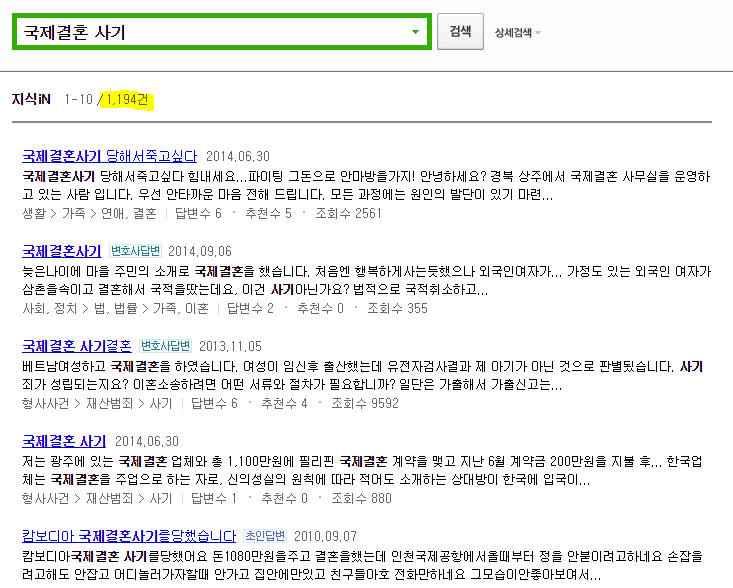The width and height of the screenshot is (733, 588).
Task: Click the 형사사건 > 재산범죄 > 사기 path with 조회수 880
Action: [97, 498]
